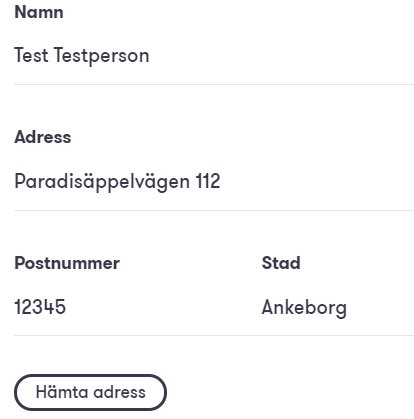Viewport: 414px width, 419px height.
Task: Click the Stad field showing Ankeborg
Action: 338,307
